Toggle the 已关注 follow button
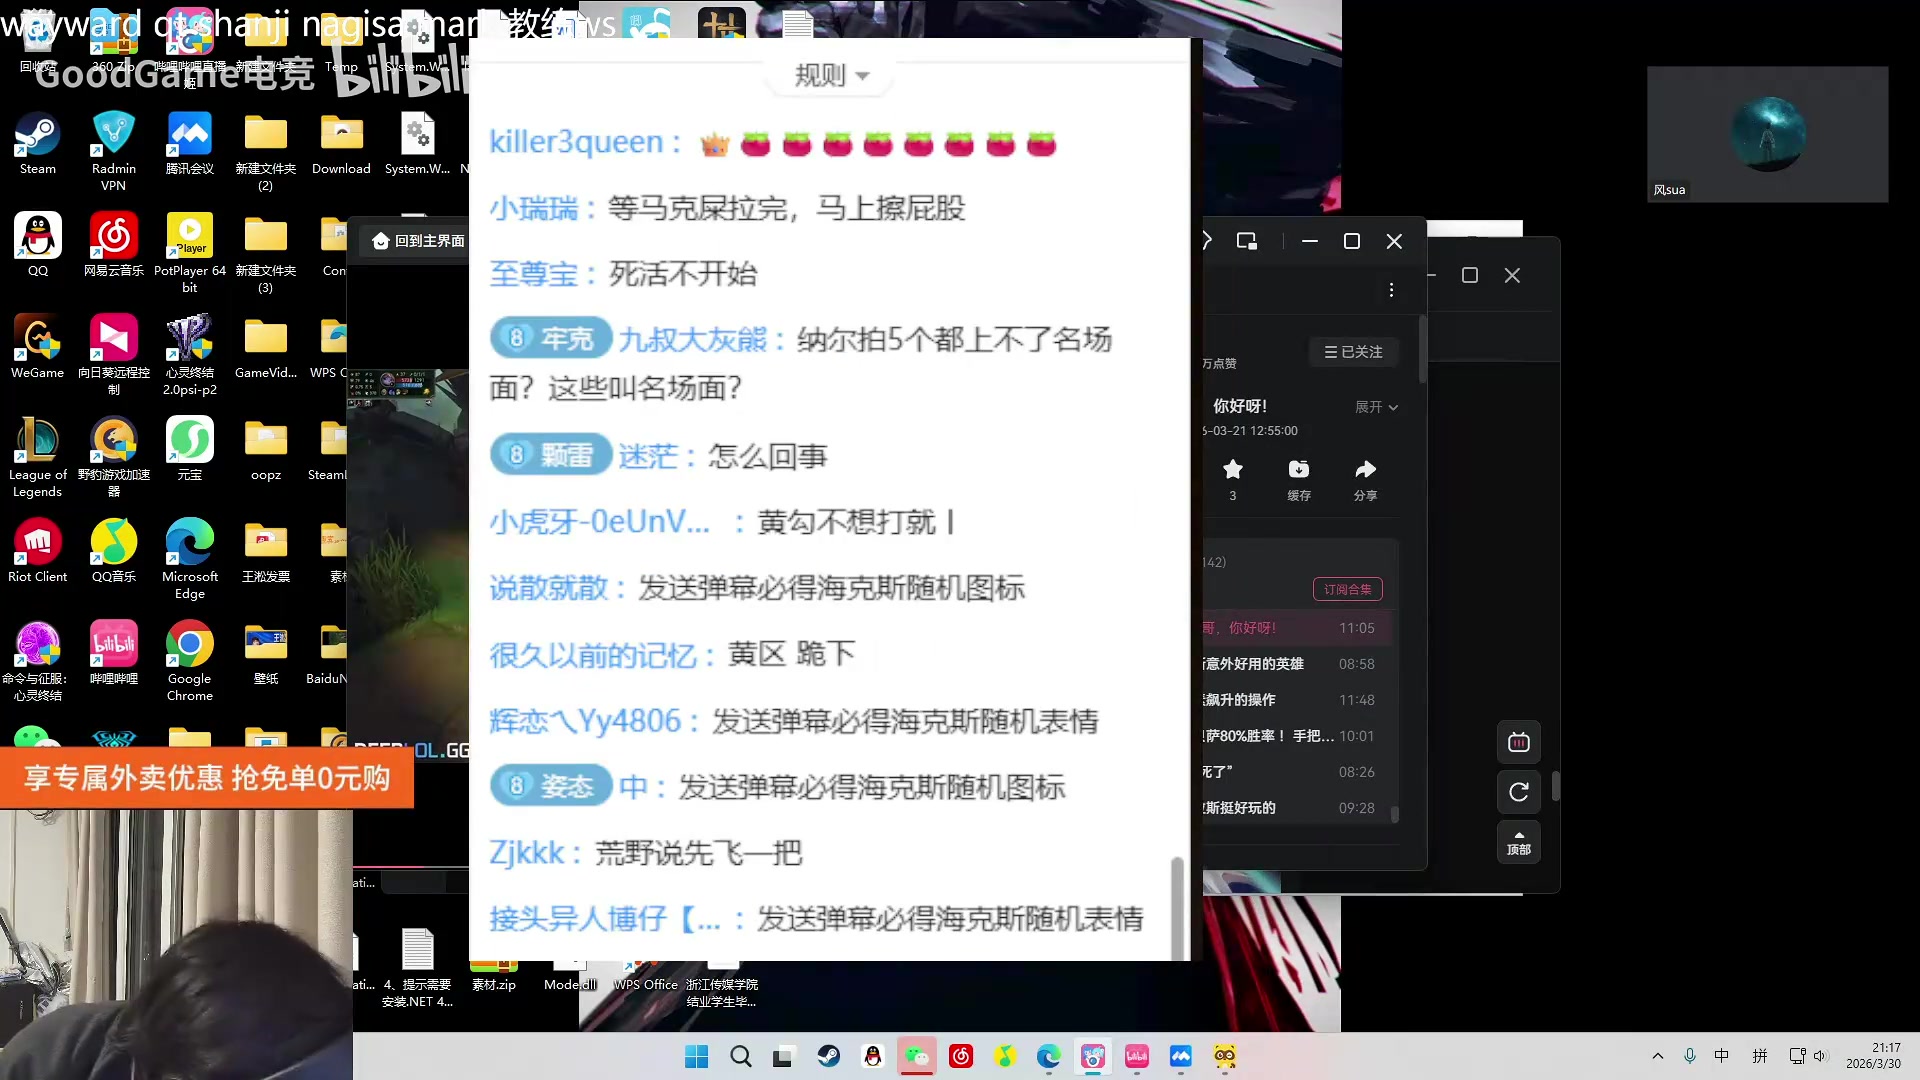The height and width of the screenshot is (1080, 1920). point(1353,352)
